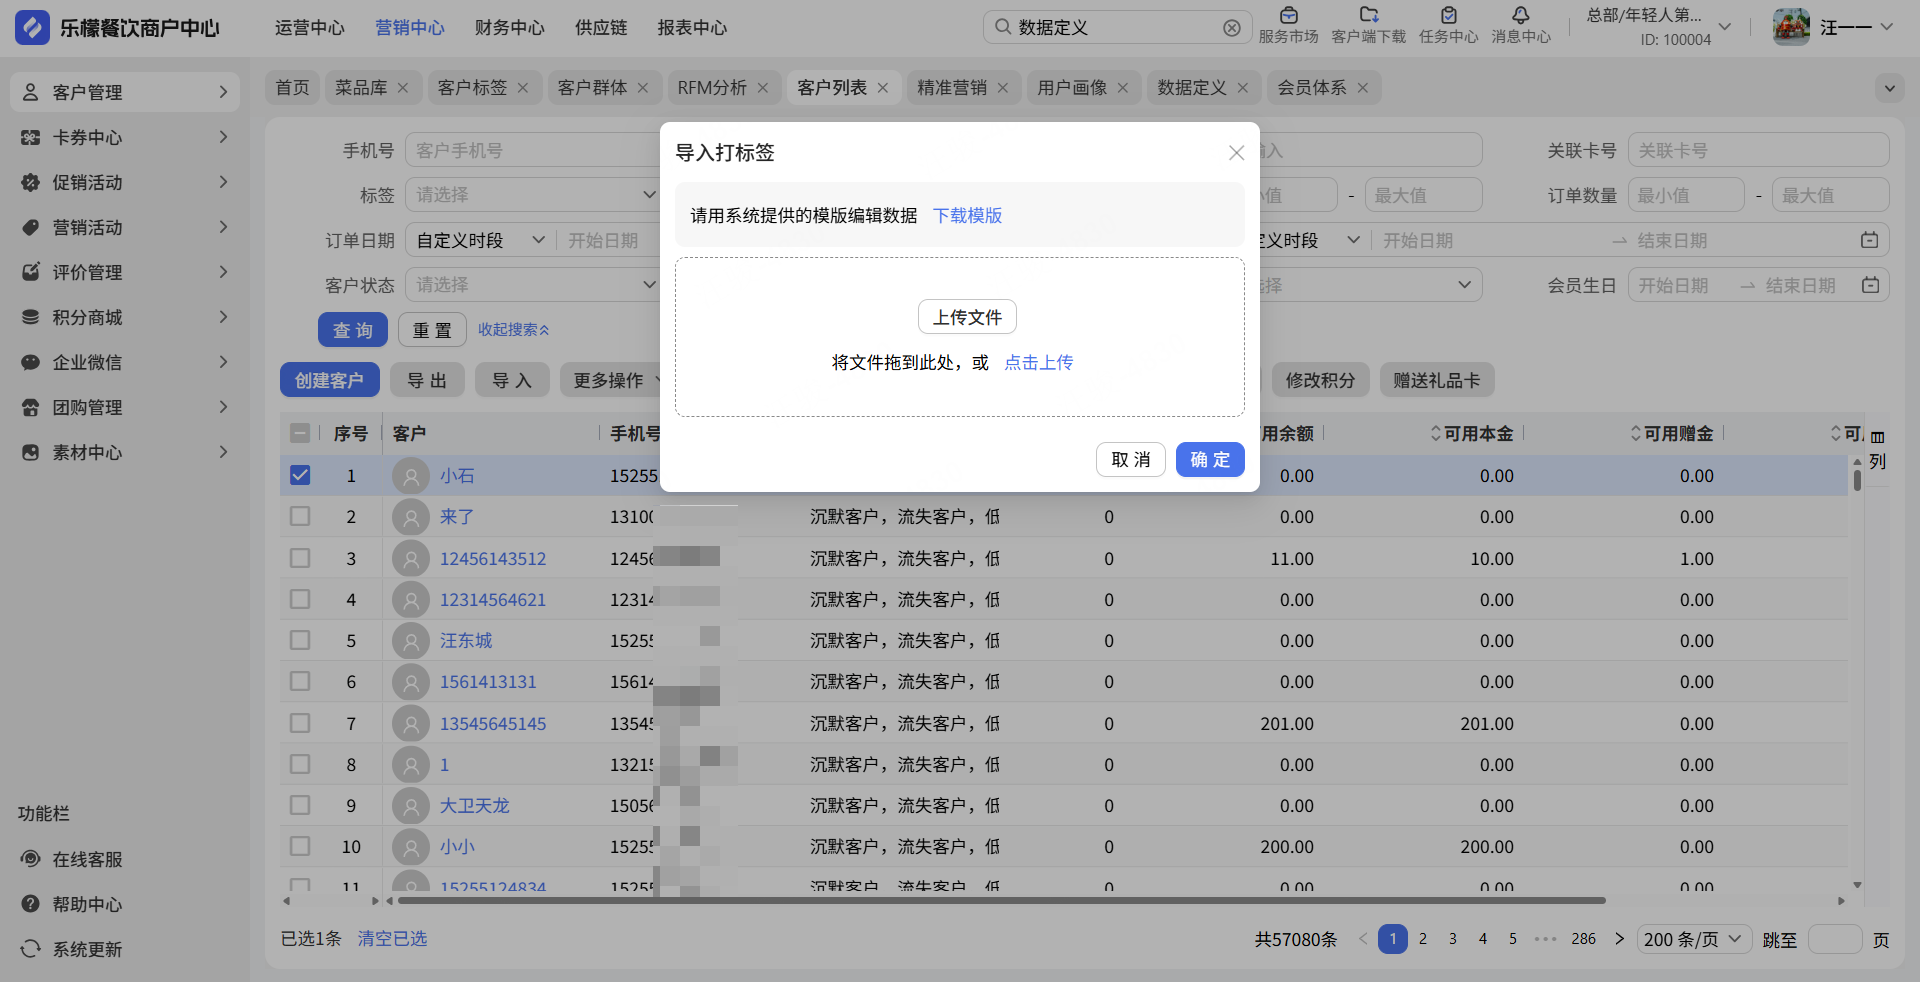Image resolution: width=1920 pixels, height=982 pixels.
Task: Open the 服务市场 service market icon
Action: pyautogui.click(x=1288, y=16)
